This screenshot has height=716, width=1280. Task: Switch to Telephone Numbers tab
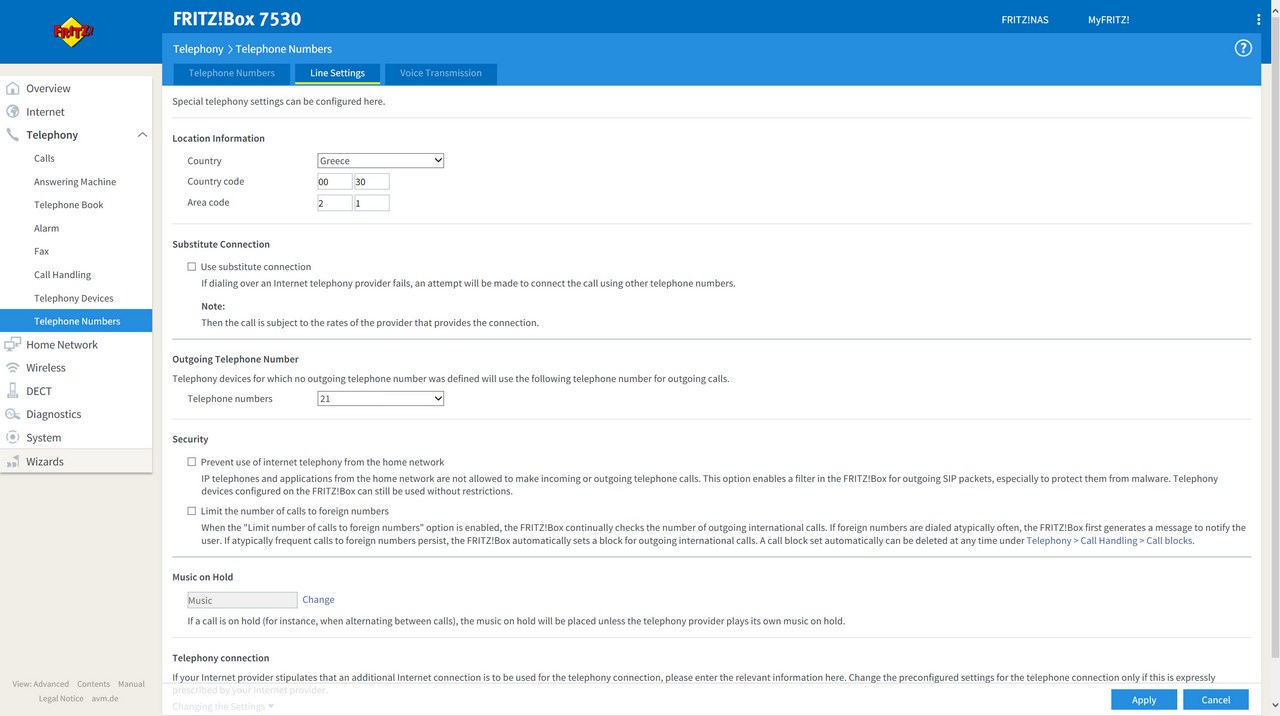coord(232,73)
